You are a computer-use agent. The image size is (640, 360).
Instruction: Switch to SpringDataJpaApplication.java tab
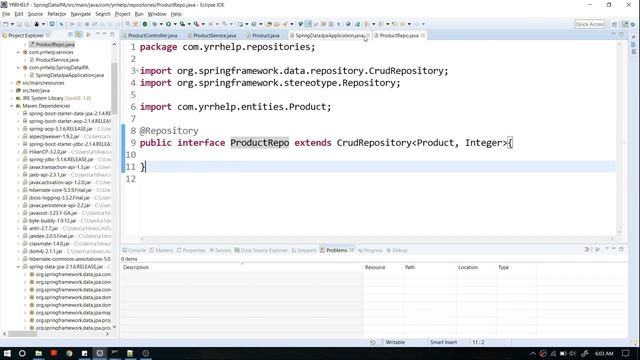pos(329,36)
